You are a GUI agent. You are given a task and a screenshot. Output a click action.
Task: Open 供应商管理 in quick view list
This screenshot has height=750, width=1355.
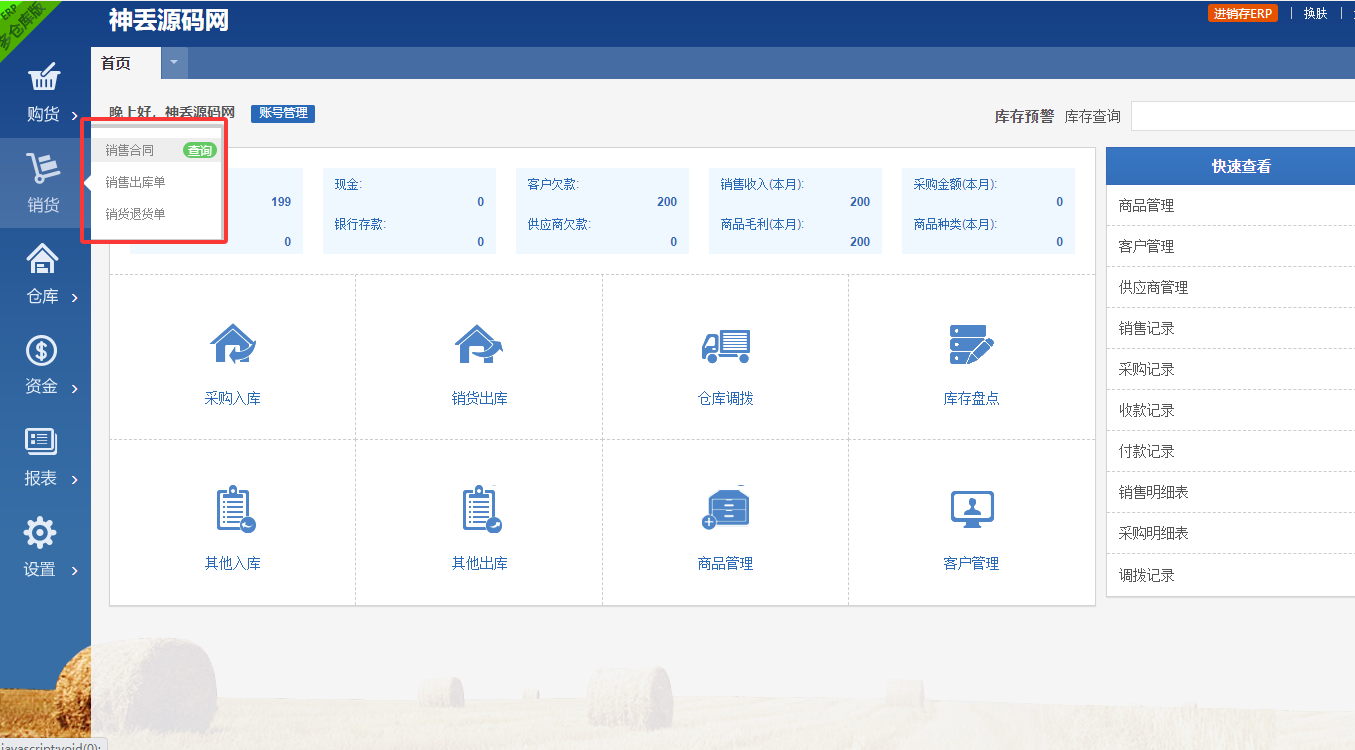[1153, 288]
